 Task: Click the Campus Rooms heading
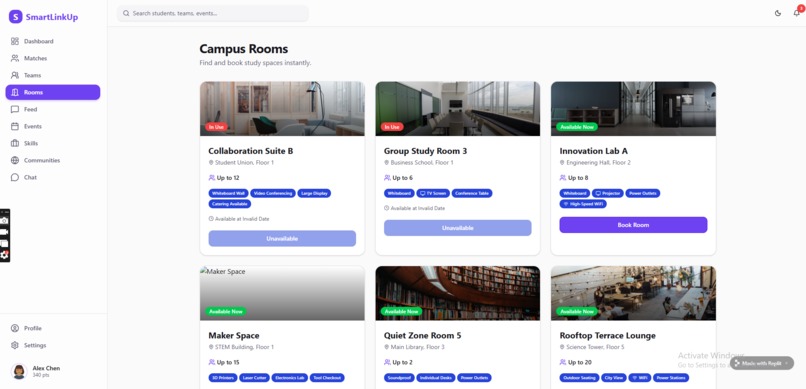coord(244,49)
